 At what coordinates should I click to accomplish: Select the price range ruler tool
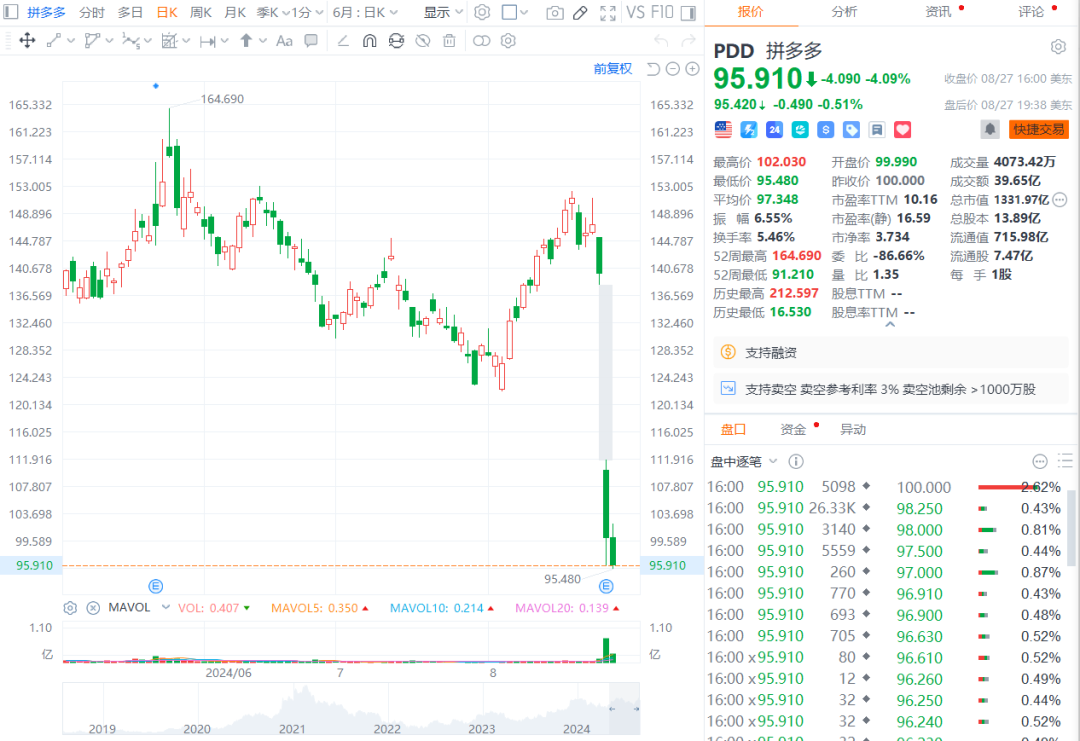[207, 41]
